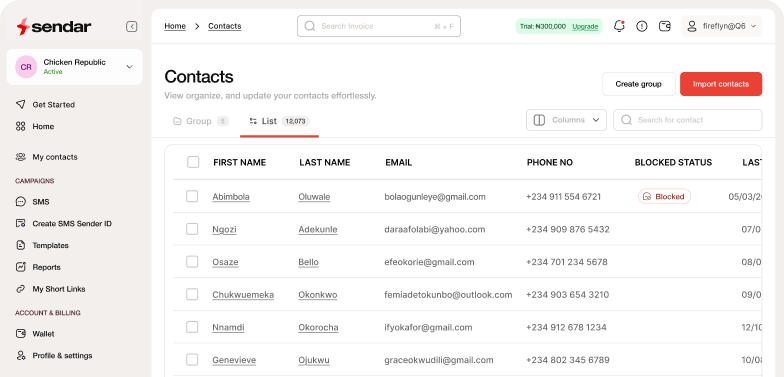Click the Upgrade link in the trial badge

[585, 26]
